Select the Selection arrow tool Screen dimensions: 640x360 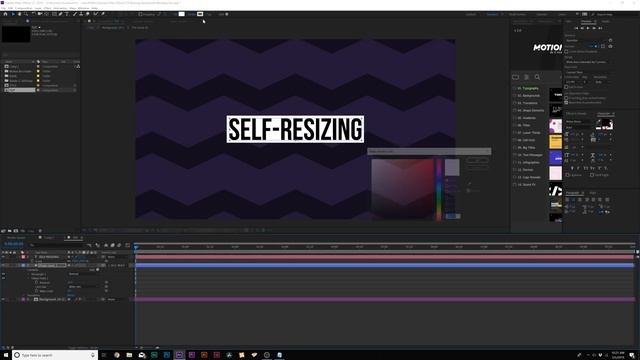[x=13, y=14]
